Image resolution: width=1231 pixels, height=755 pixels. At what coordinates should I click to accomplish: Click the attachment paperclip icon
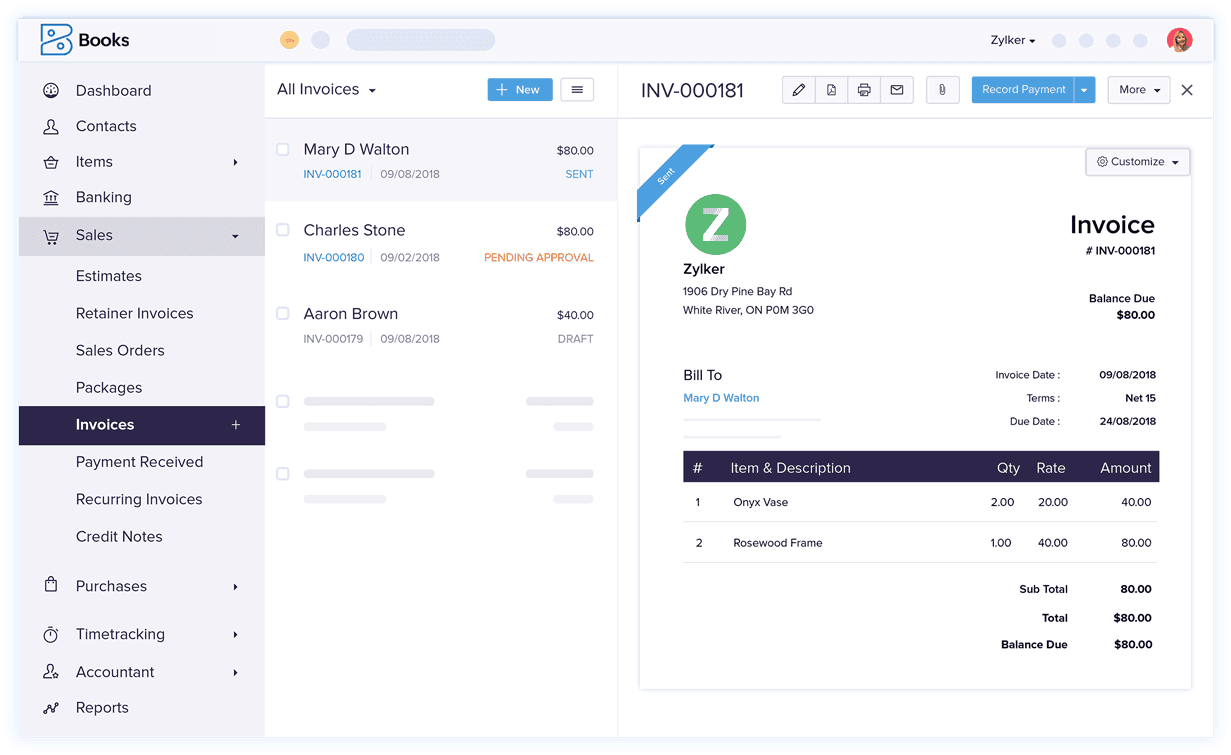(x=942, y=89)
